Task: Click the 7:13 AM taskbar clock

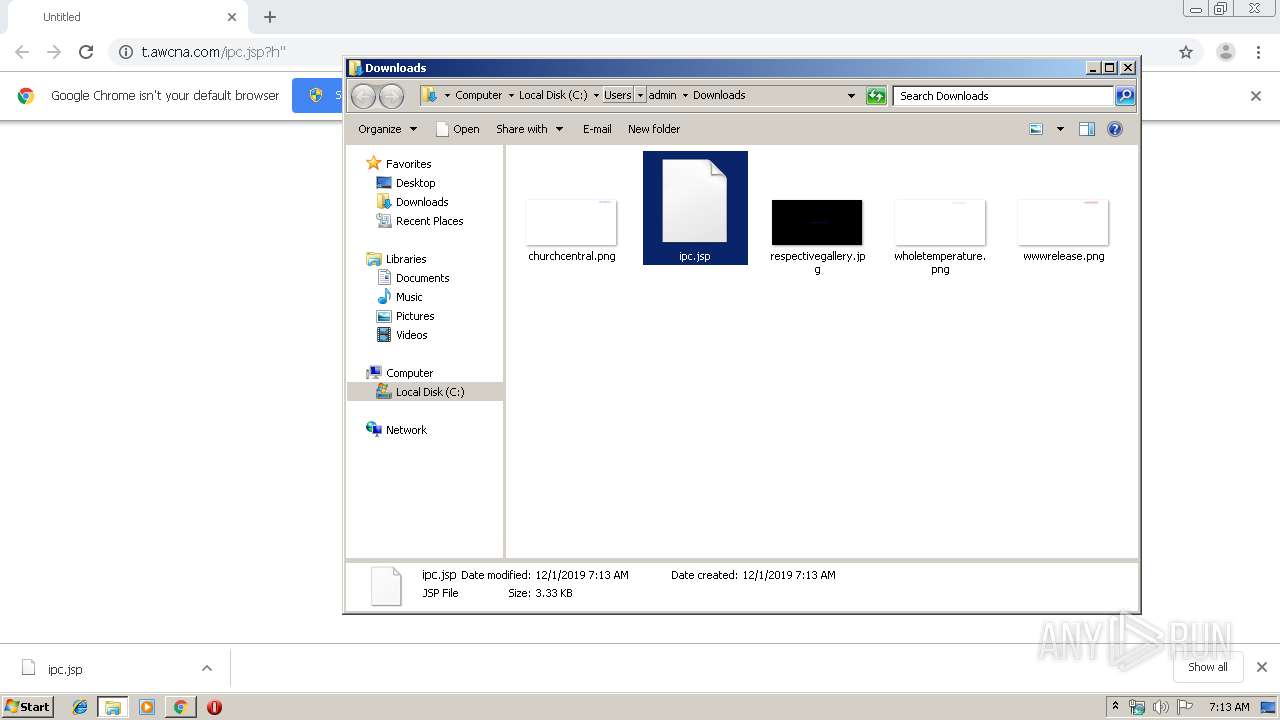Action: click(x=1229, y=707)
